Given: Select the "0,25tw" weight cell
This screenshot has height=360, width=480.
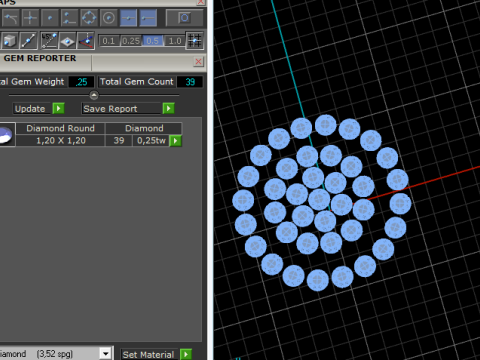Looking at the screenshot, I should [x=151, y=141].
